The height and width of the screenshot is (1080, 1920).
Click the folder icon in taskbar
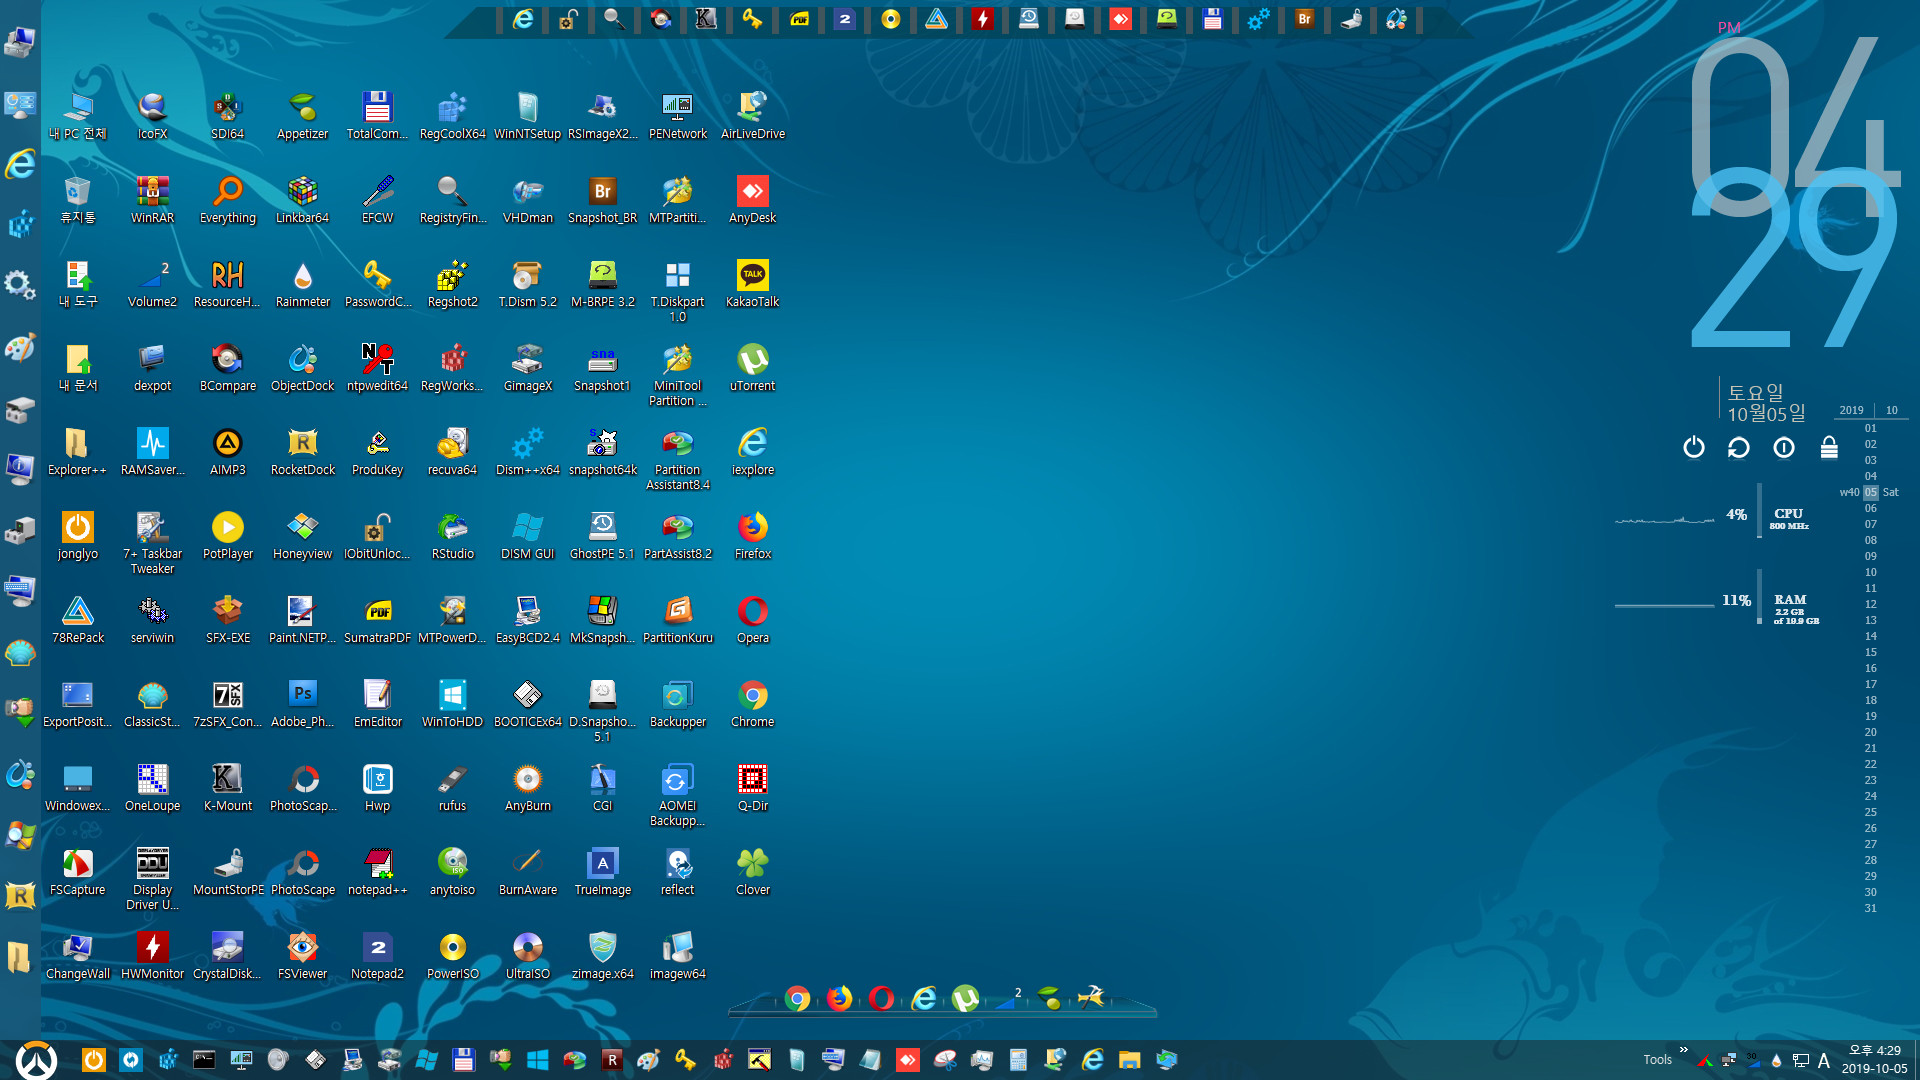tap(1129, 1060)
